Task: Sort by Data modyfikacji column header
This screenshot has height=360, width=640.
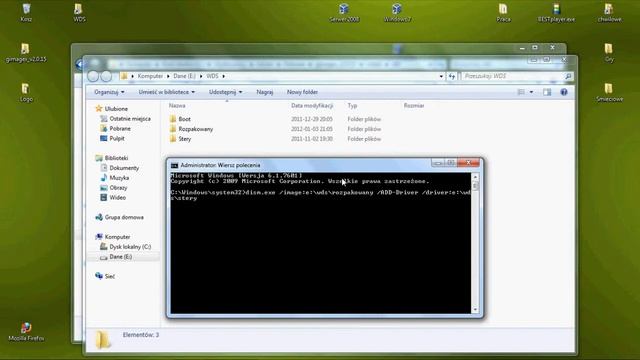Action: pyautogui.click(x=312, y=106)
